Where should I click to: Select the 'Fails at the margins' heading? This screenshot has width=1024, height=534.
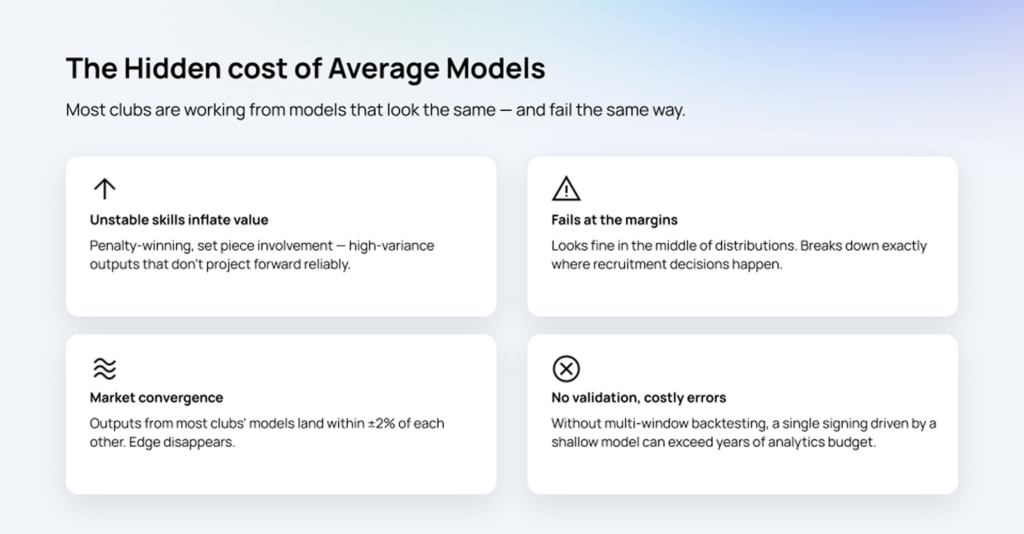[x=615, y=220]
